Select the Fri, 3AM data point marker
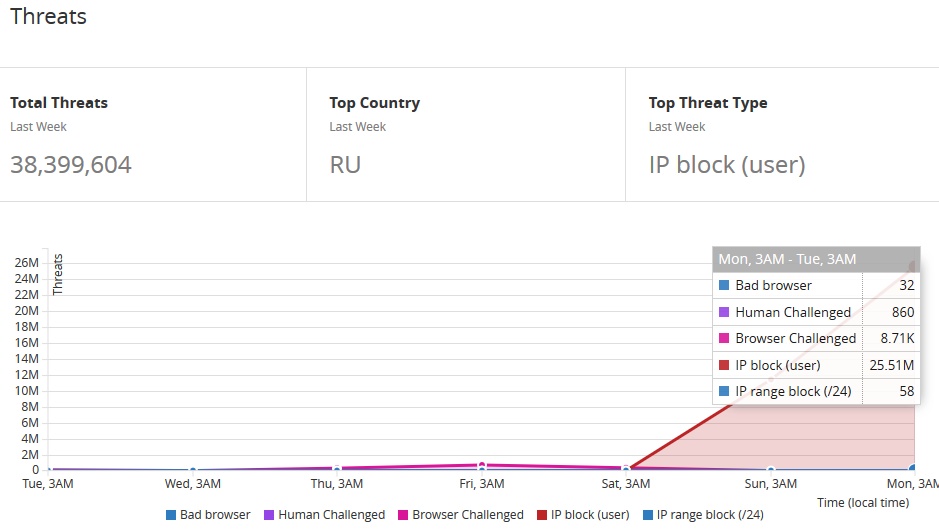939x529 pixels. (x=482, y=465)
